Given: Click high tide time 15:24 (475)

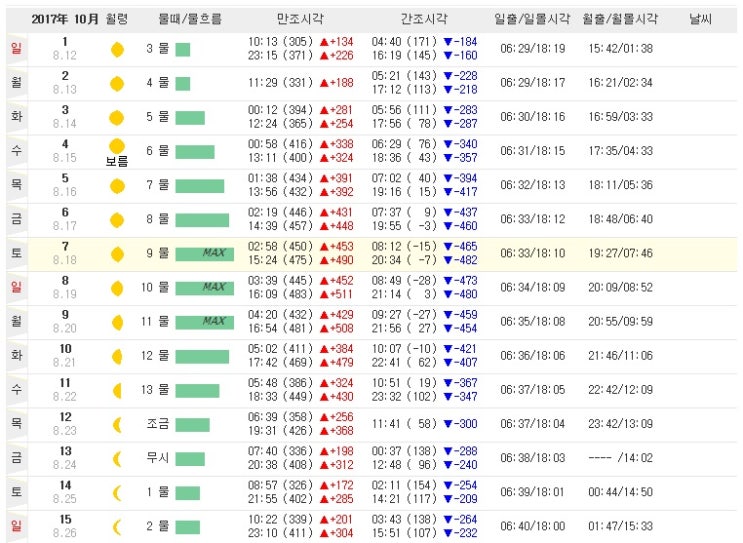Looking at the screenshot, I should pyautogui.click(x=281, y=260).
